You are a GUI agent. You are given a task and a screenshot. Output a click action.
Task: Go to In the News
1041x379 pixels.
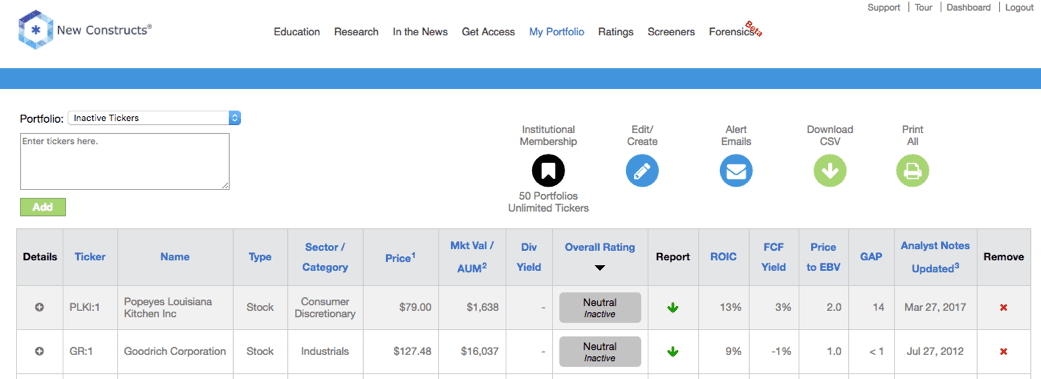pos(420,32)
